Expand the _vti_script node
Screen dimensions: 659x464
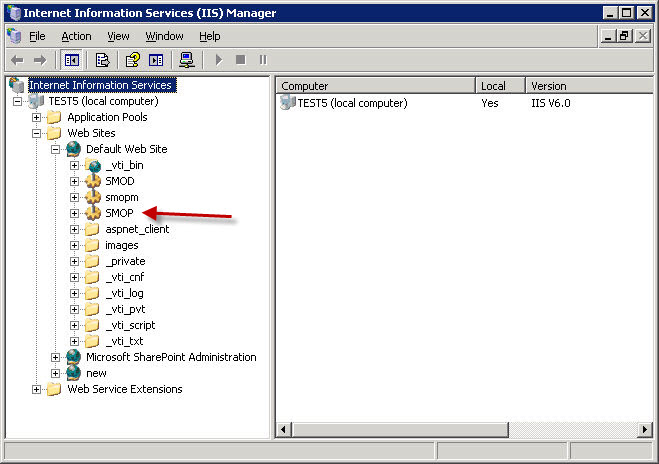point(74,325)
